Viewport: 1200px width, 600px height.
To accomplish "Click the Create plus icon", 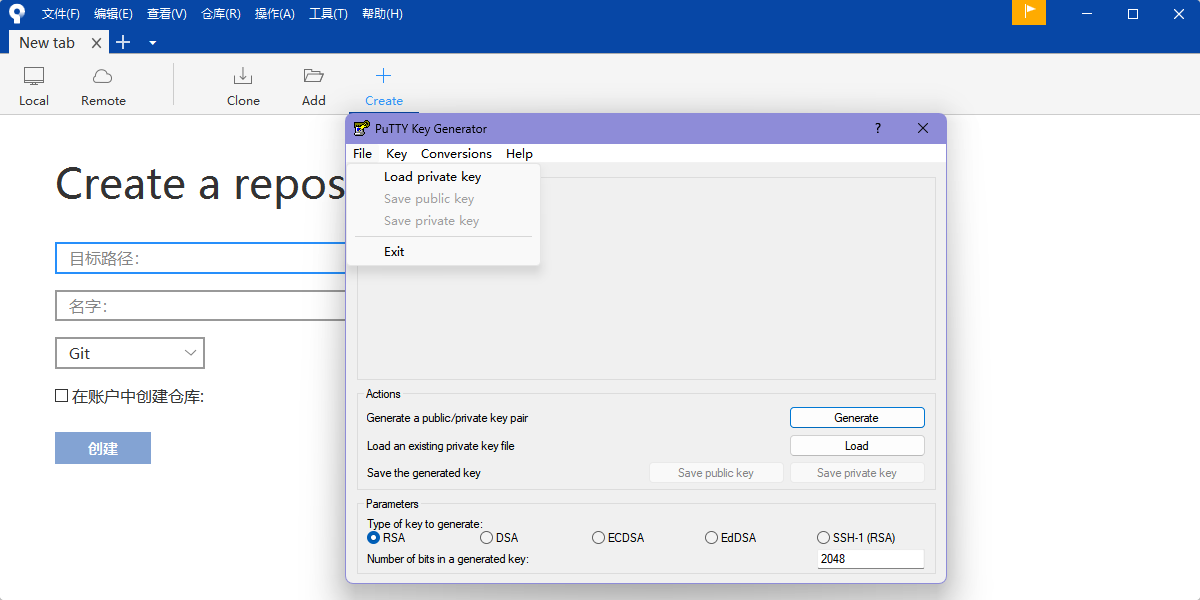I will coord(383,77).
